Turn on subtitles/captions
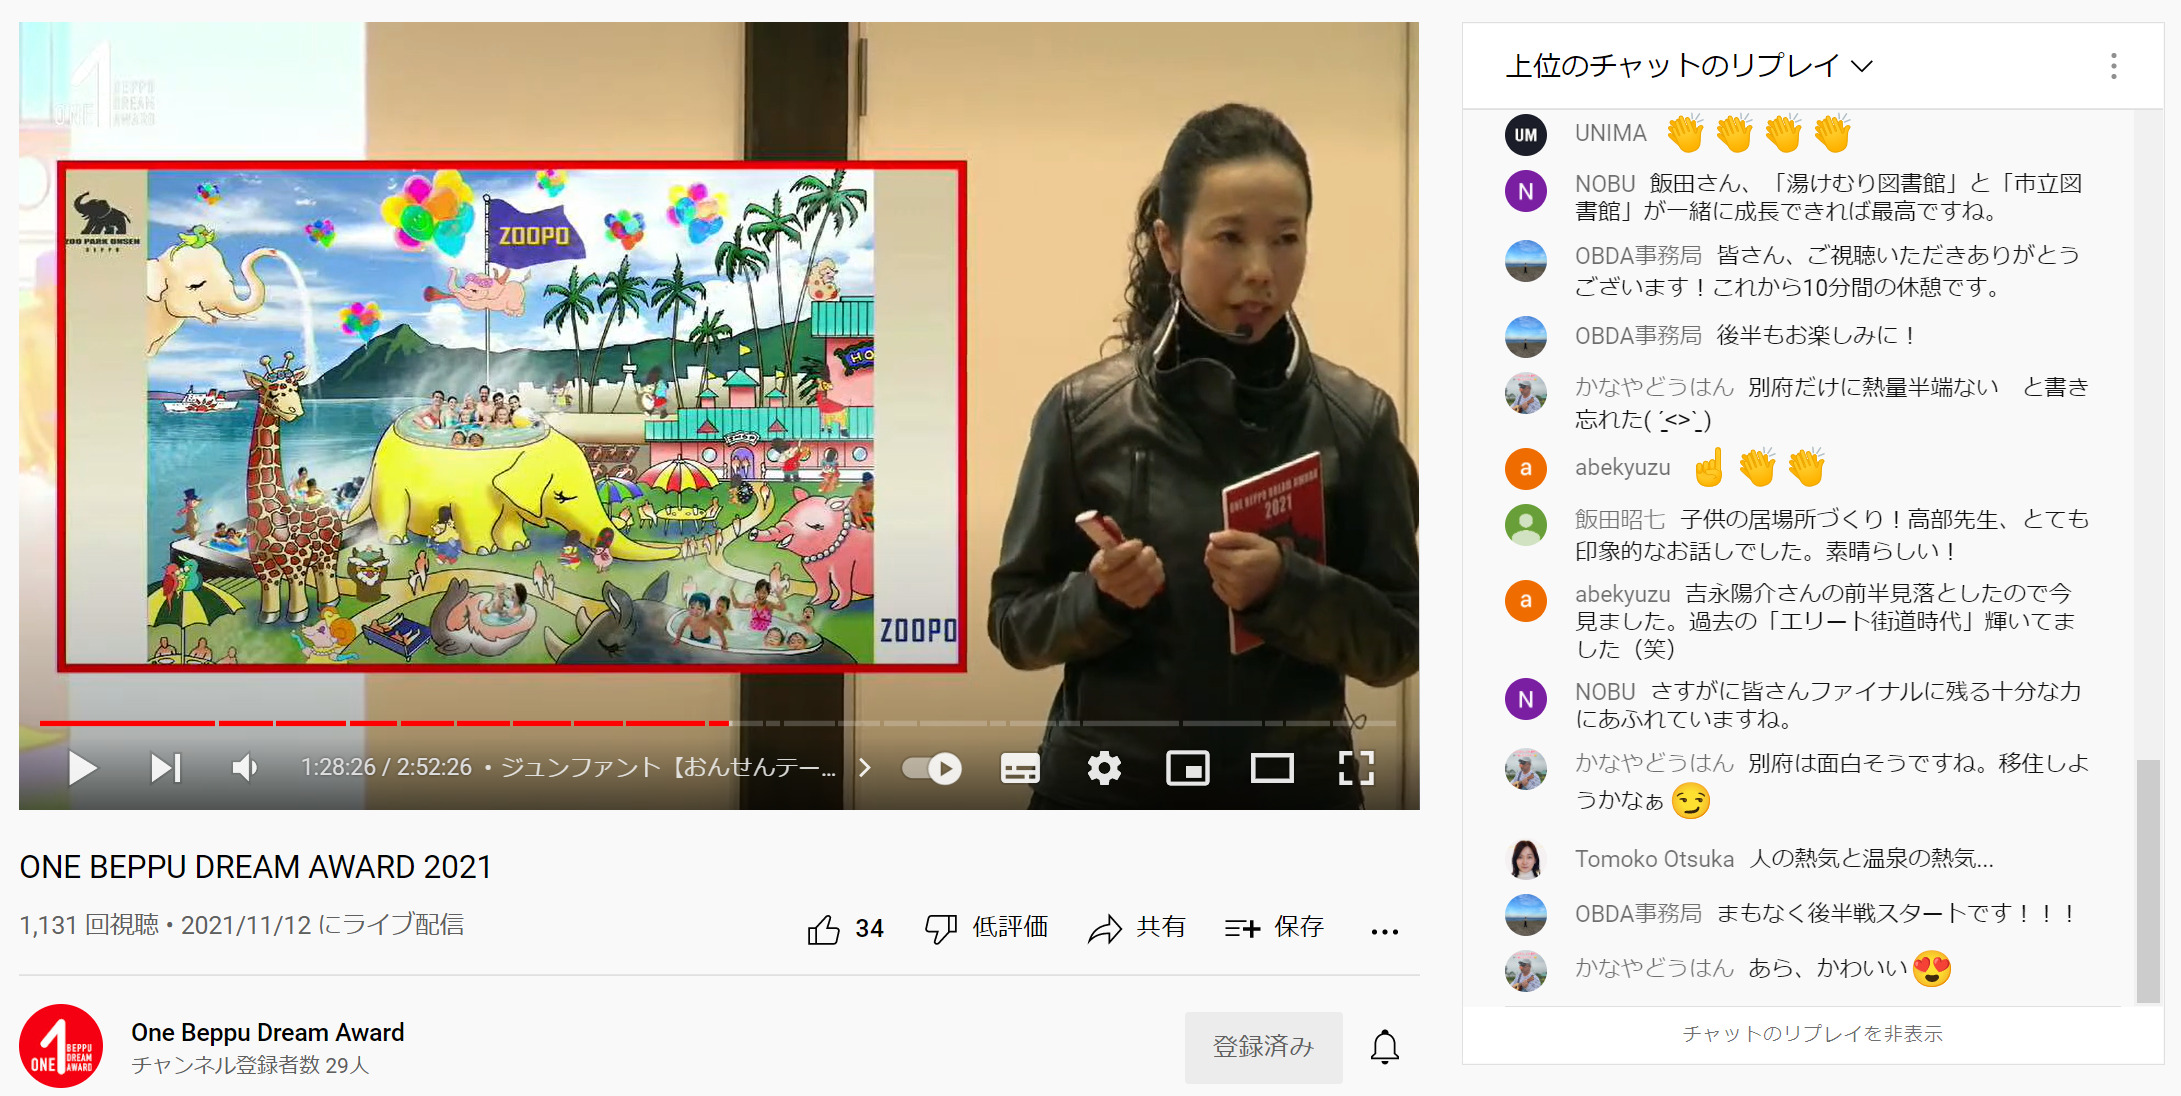Screen dimensions: 2181x1096 [1020, 768]
